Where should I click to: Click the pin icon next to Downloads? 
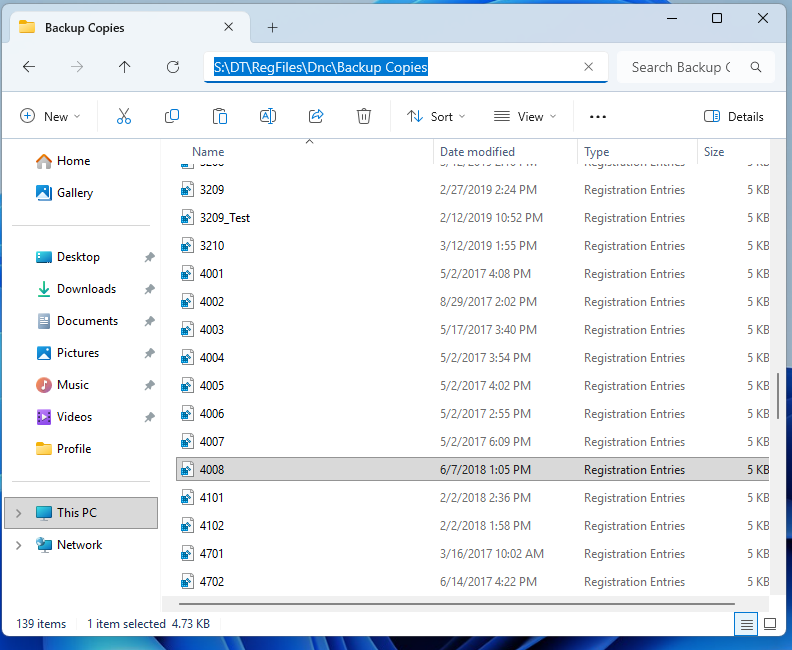[150, 289]
